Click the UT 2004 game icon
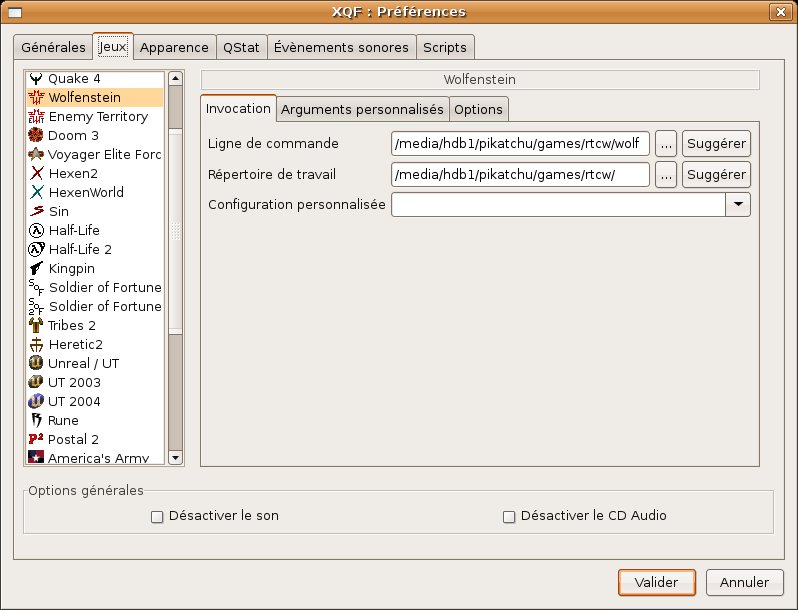This screenshot has width=798, height=610. (x=36, y=402)
